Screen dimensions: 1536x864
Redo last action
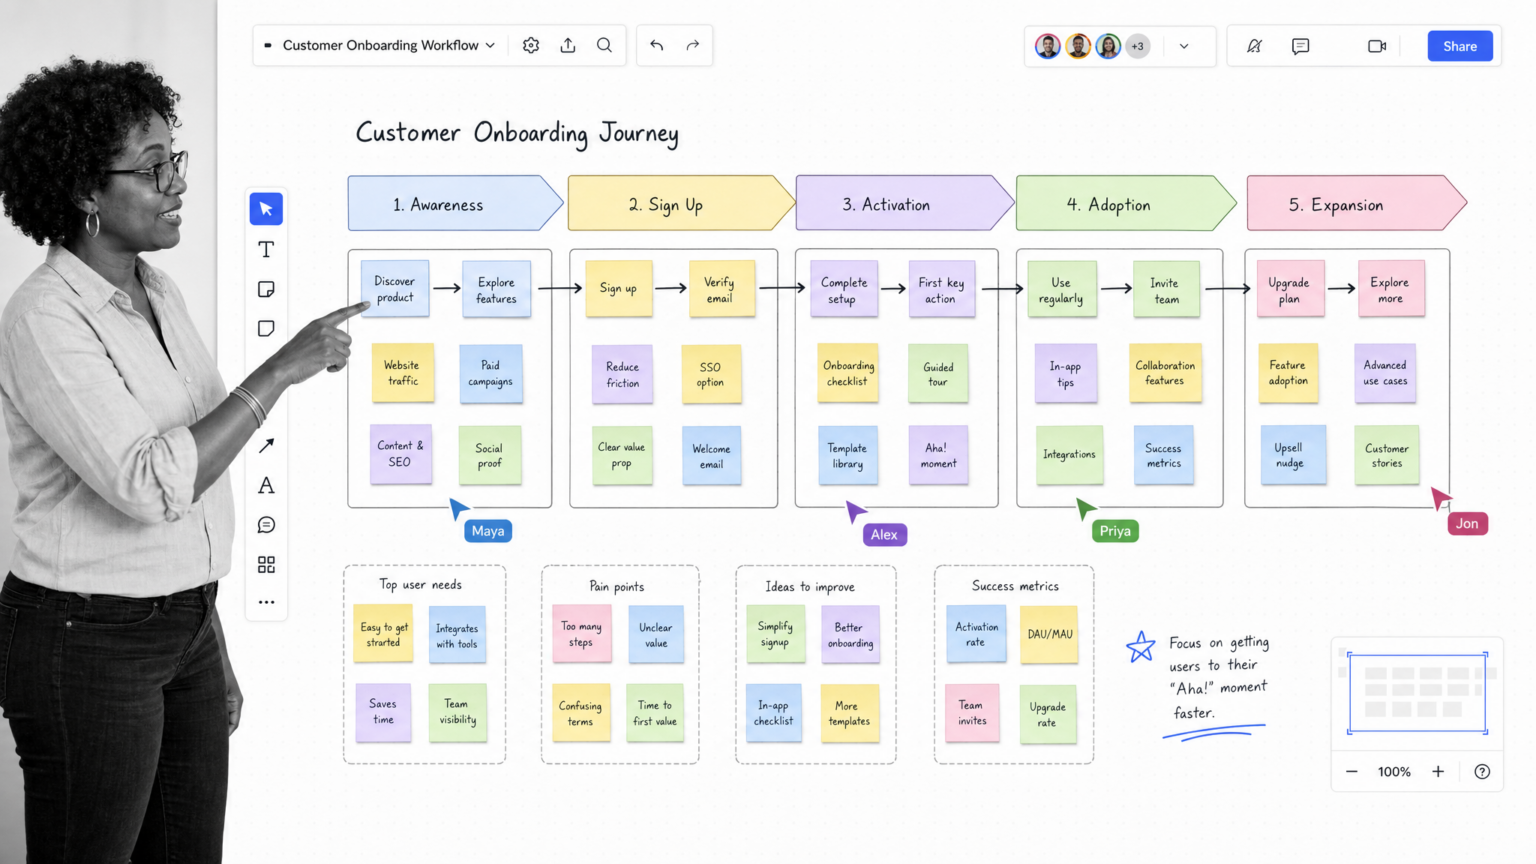[692, 45]
